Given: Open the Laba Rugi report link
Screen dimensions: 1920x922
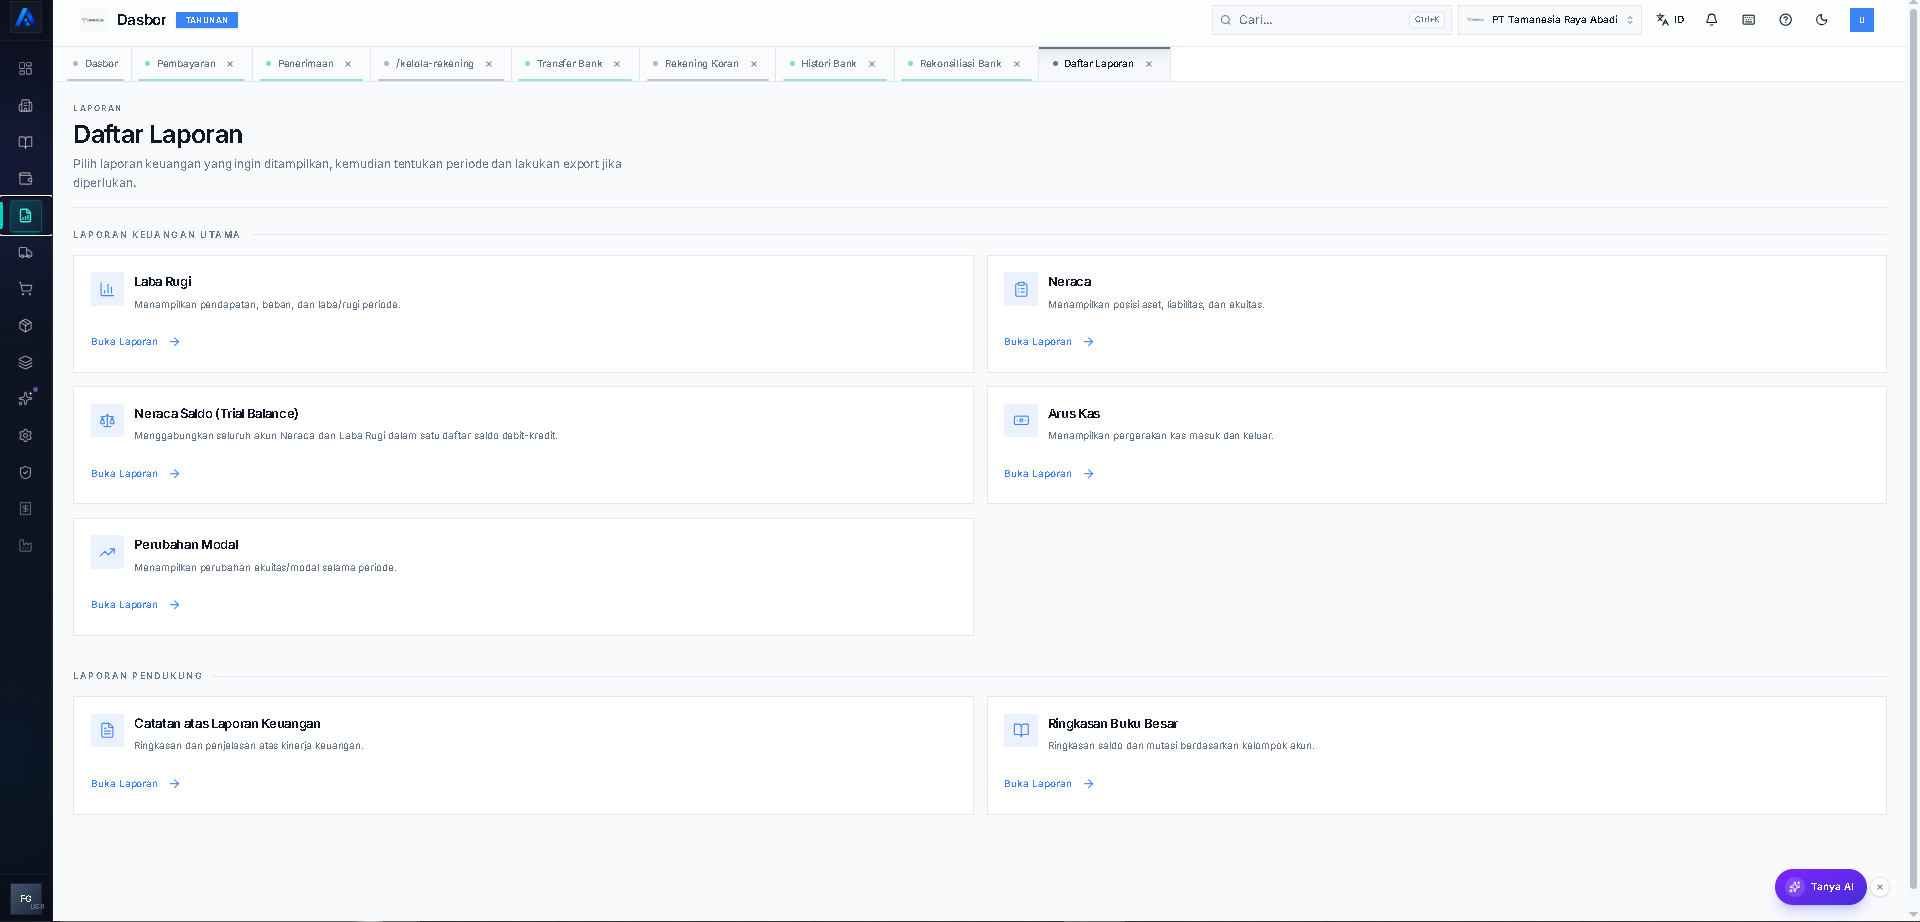Looking at the screenshot, I should tap(135, 342).
